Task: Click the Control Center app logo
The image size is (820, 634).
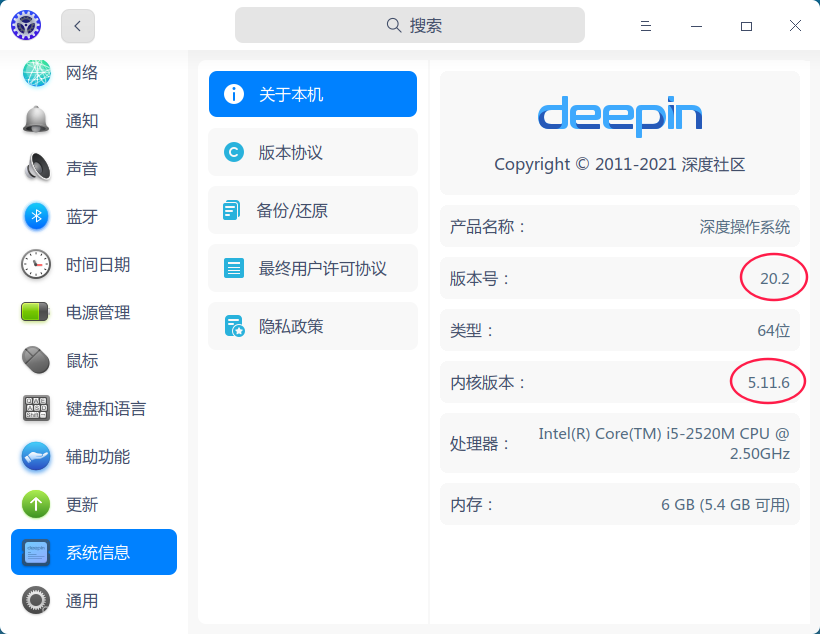Action: (26, 25)
